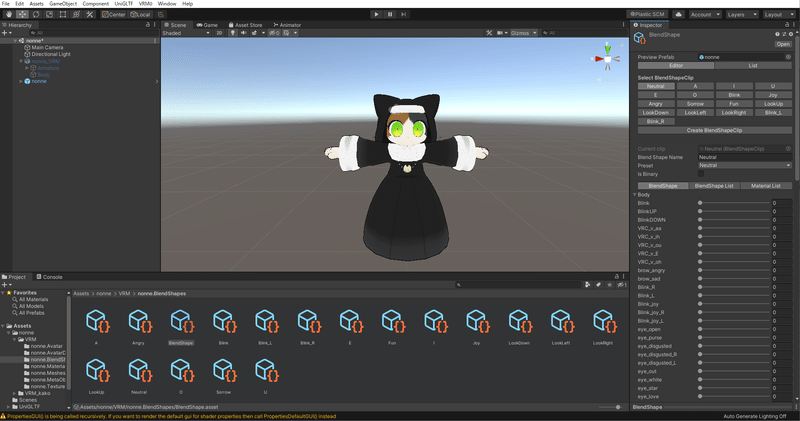The height and width of the screenshot is (421, 800).
Task: Click the project search by label icon
Action: point(598,285)
